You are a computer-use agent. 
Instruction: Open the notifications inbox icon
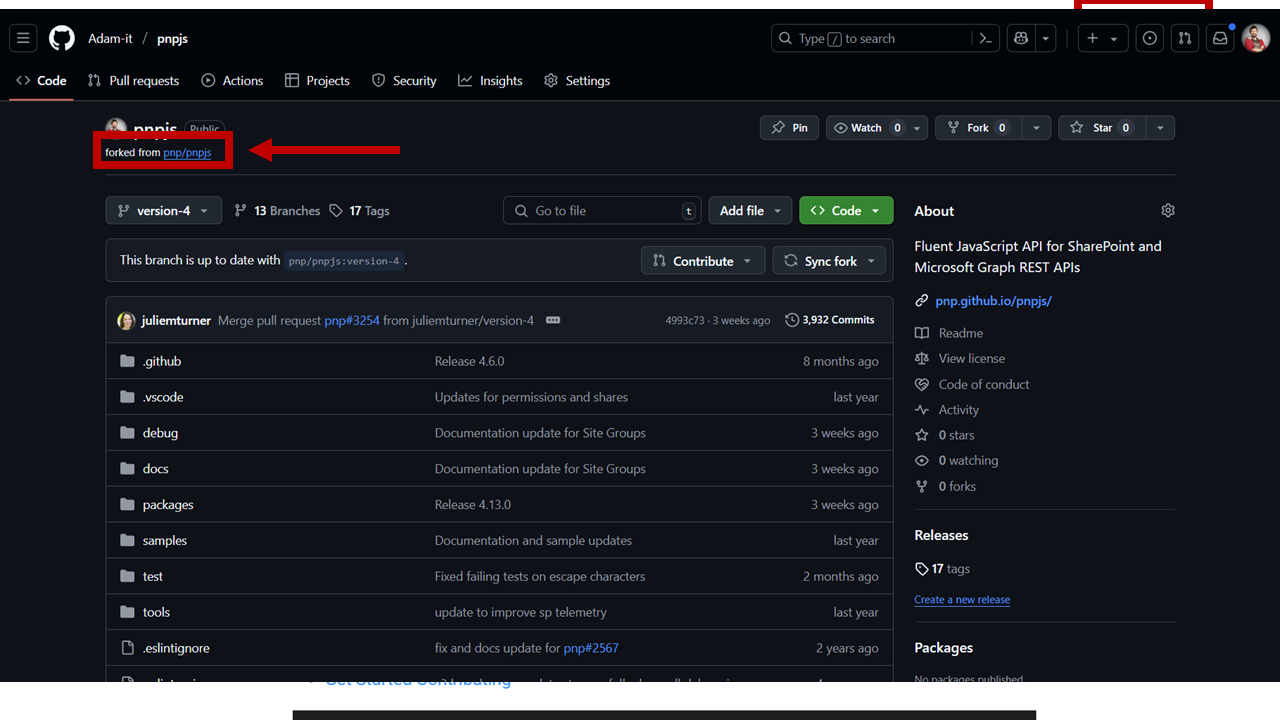(x=1220, y=39)
